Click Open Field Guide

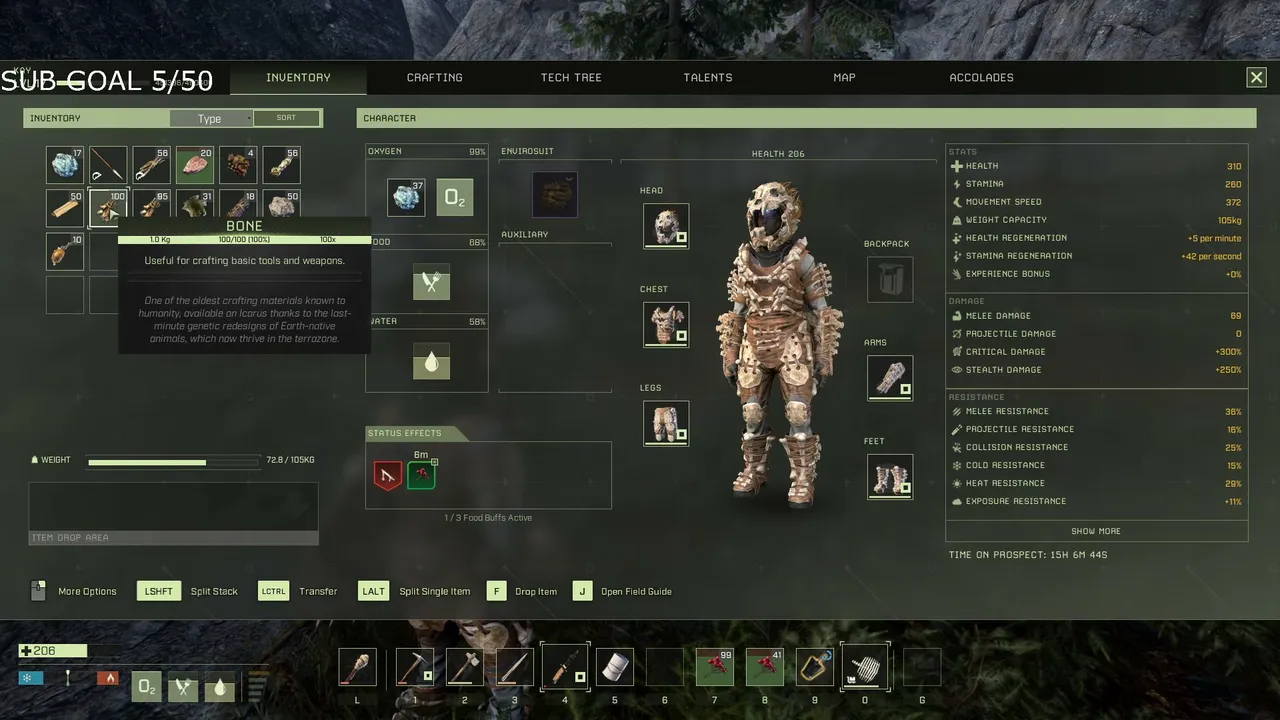[x=636, y=591]
